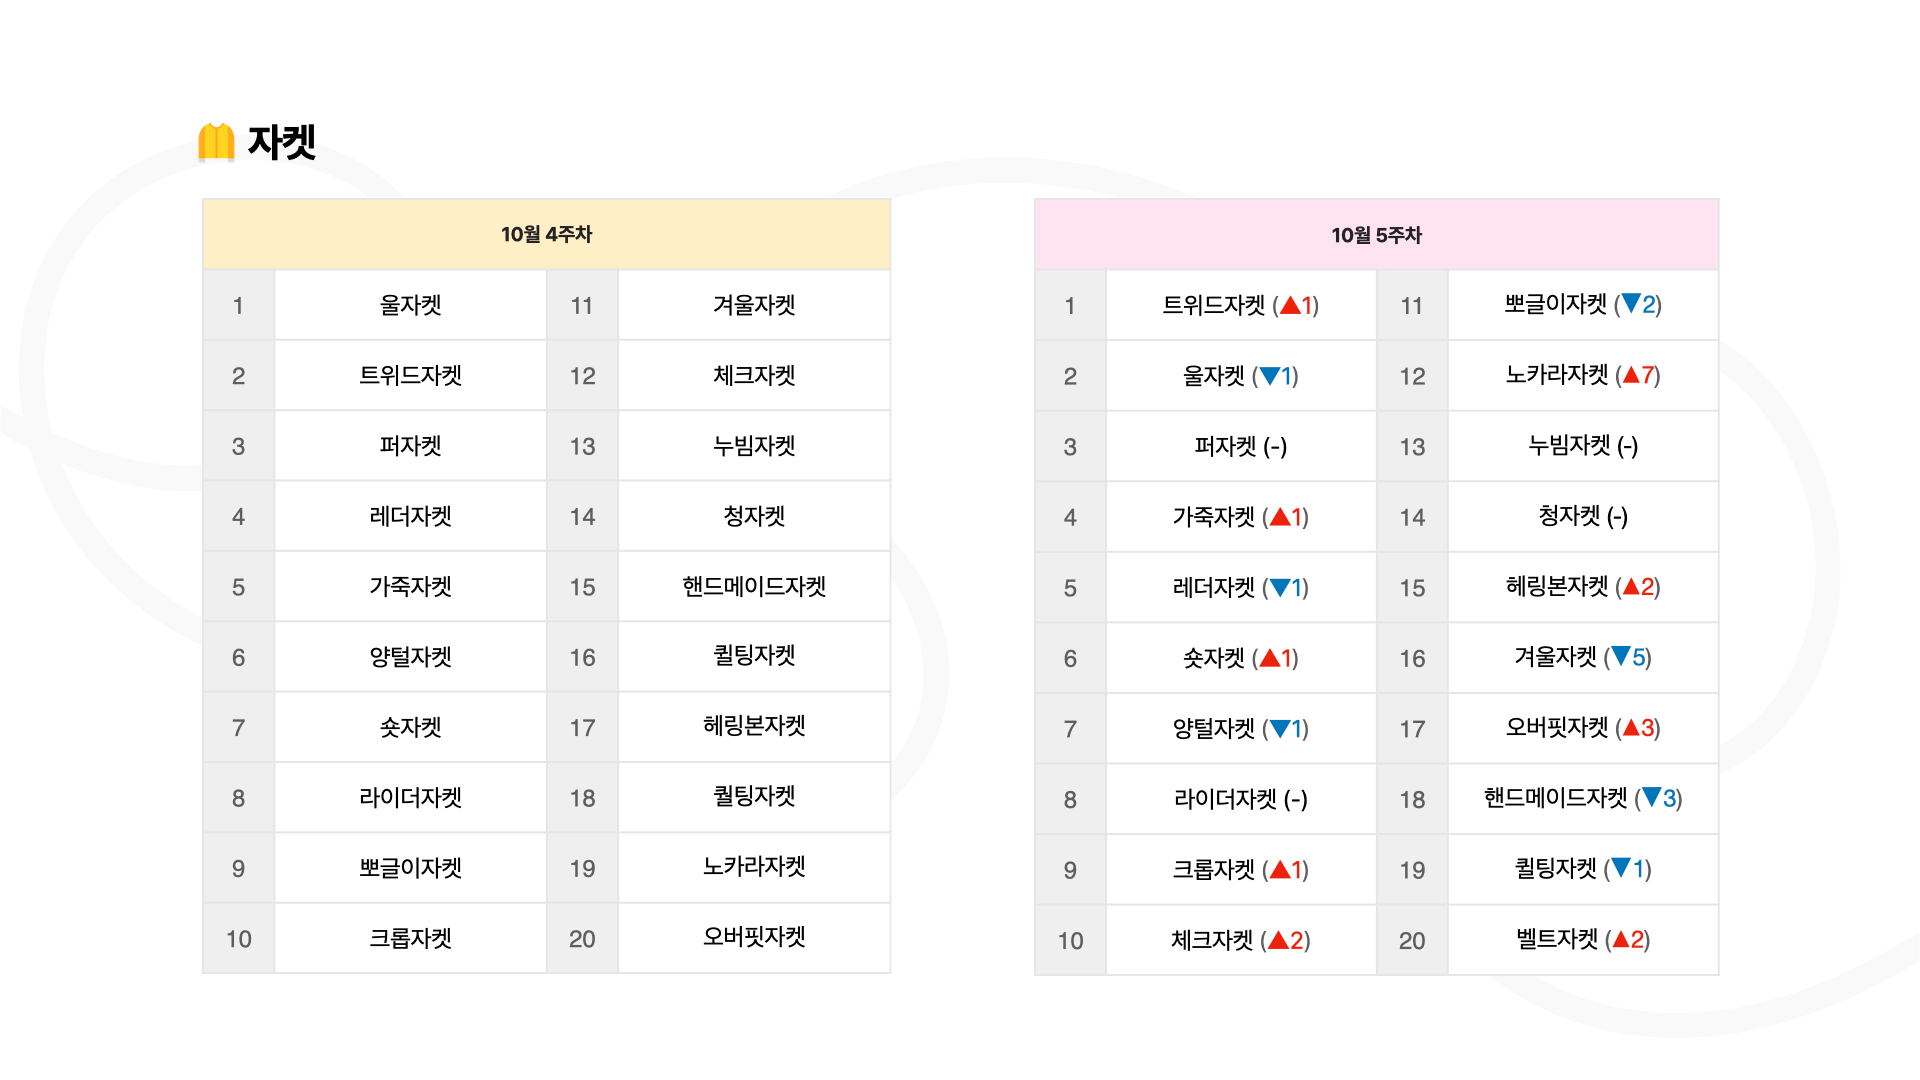The image size is (1920, 1080).
Task: Click the 오버핏자켓 entry at rank 20
Action: pyautogui.click(x=754, y=937)
